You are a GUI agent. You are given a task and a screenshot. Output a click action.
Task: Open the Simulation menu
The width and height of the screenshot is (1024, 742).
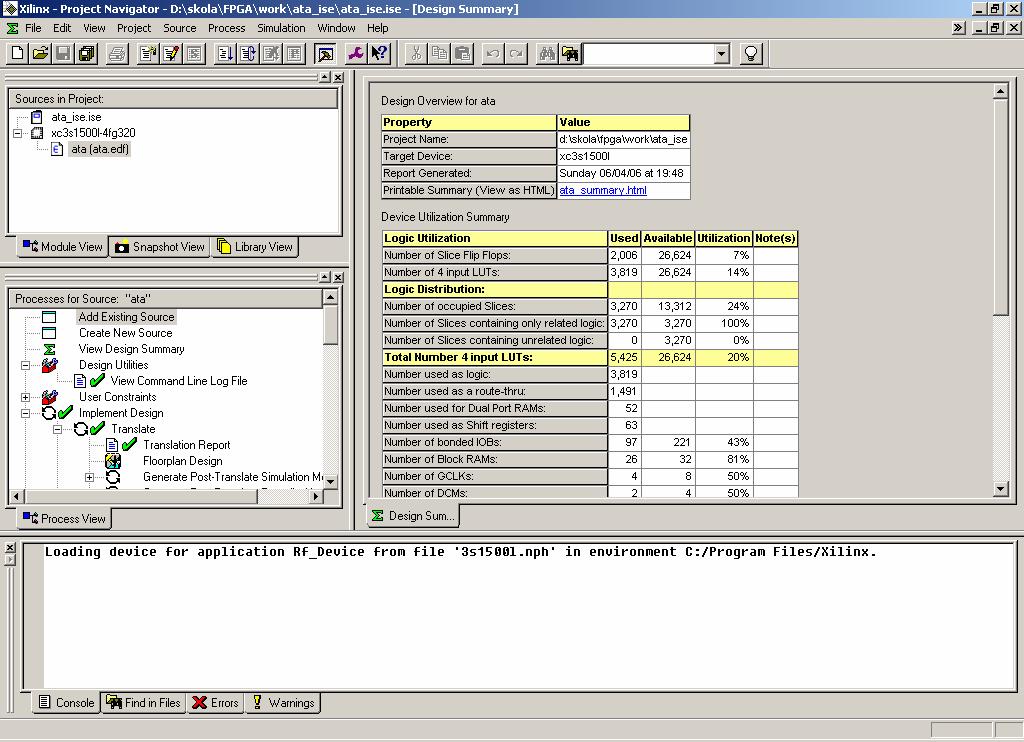281,28
